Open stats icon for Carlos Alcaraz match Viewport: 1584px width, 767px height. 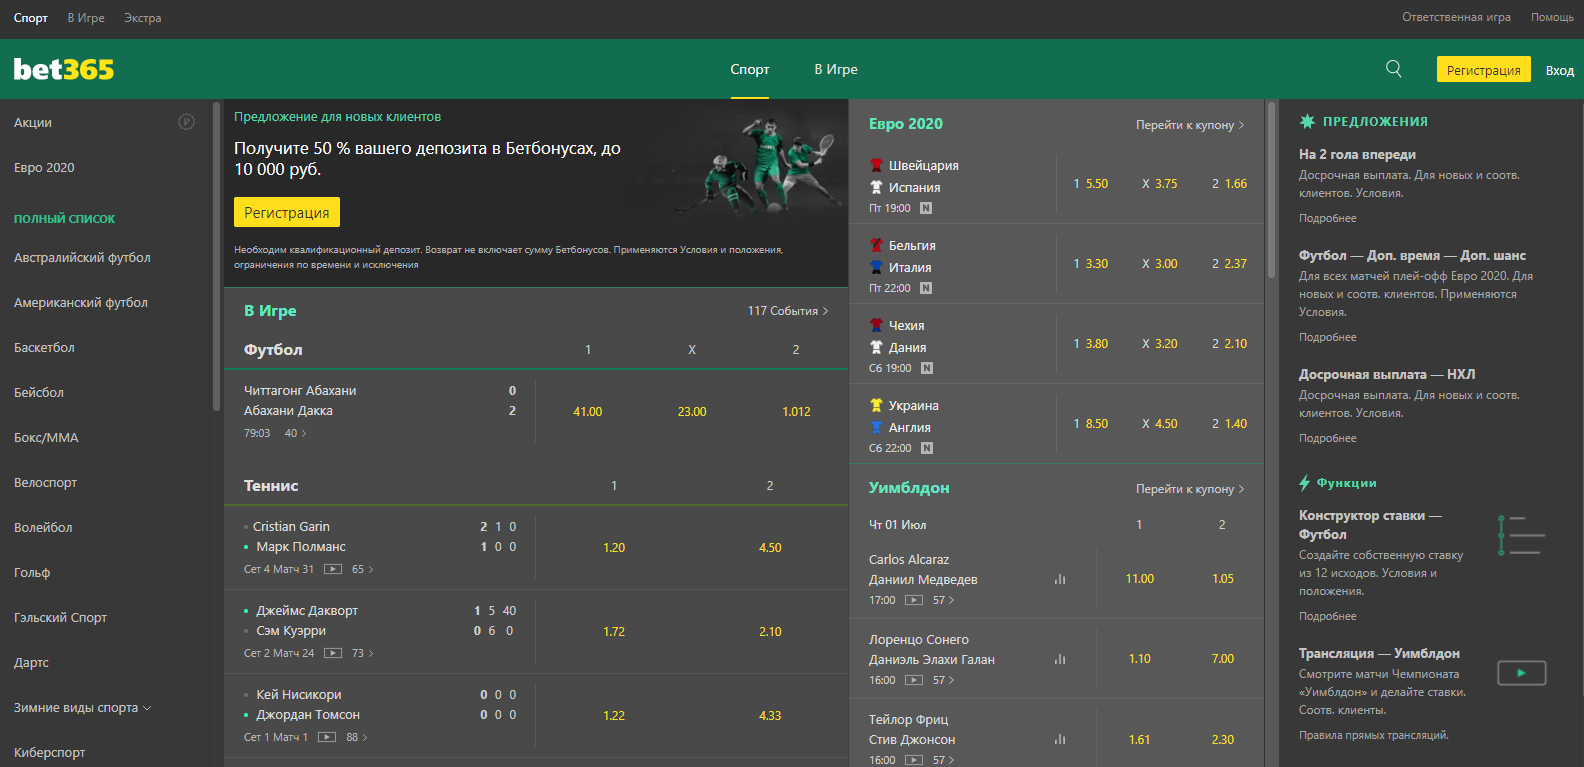point(1060,579)
